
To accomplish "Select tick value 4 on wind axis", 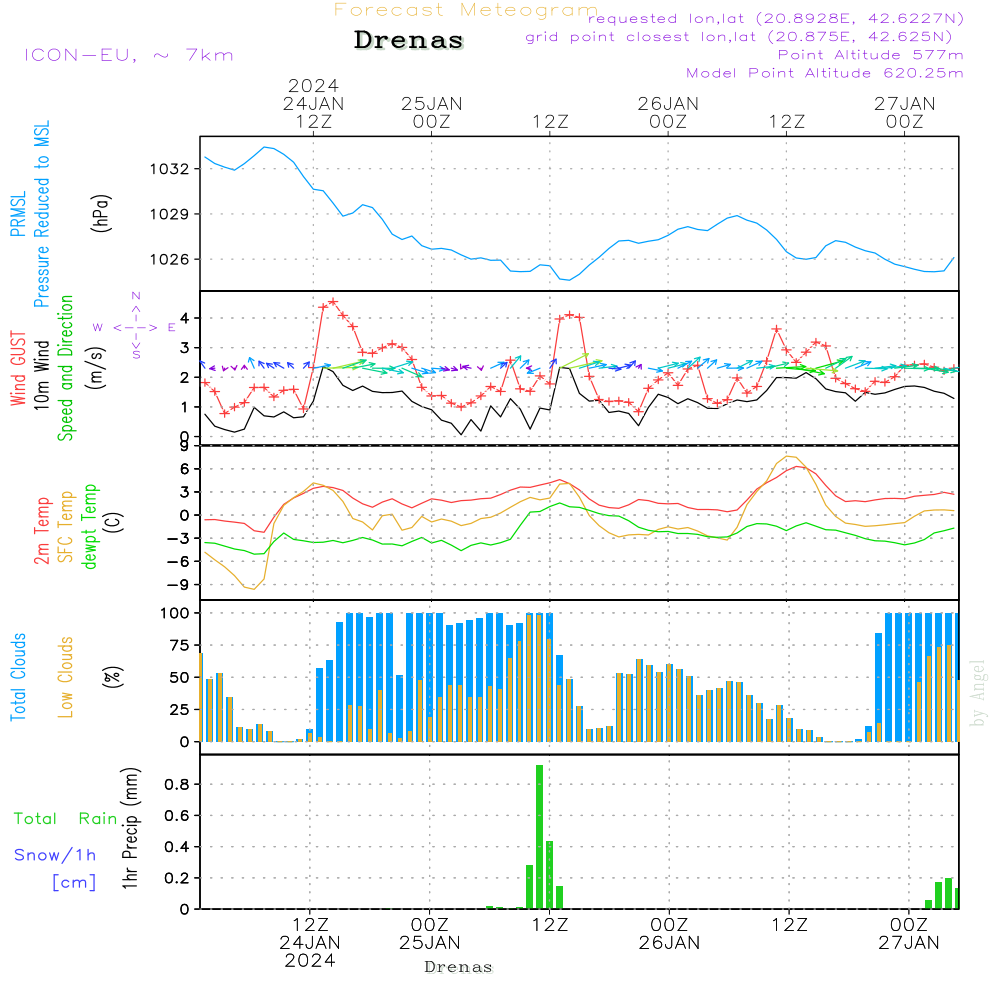I will [x=184, y=318].
